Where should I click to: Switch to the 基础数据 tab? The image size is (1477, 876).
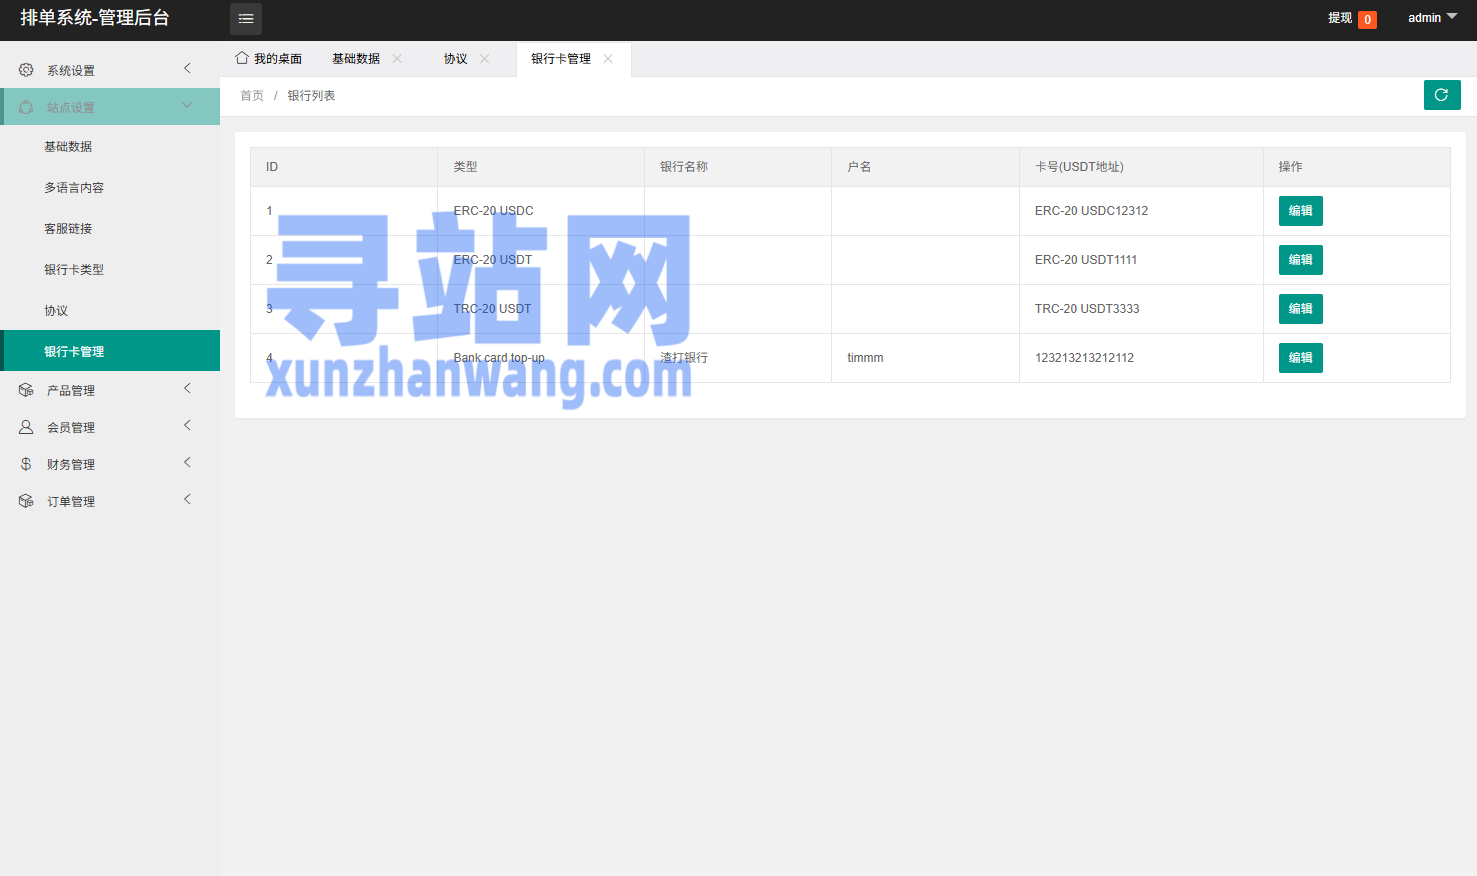[356, 59]
